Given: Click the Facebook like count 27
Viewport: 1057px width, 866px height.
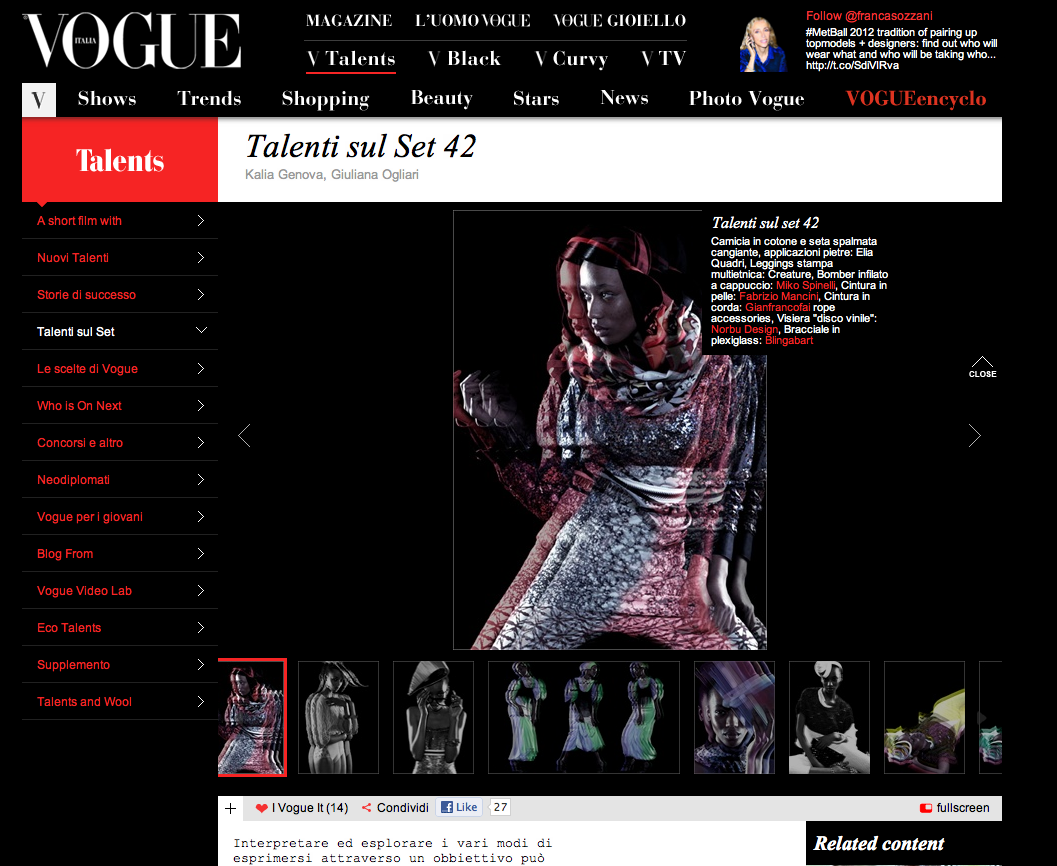Looking at the screenshot, I should point(500,807).
